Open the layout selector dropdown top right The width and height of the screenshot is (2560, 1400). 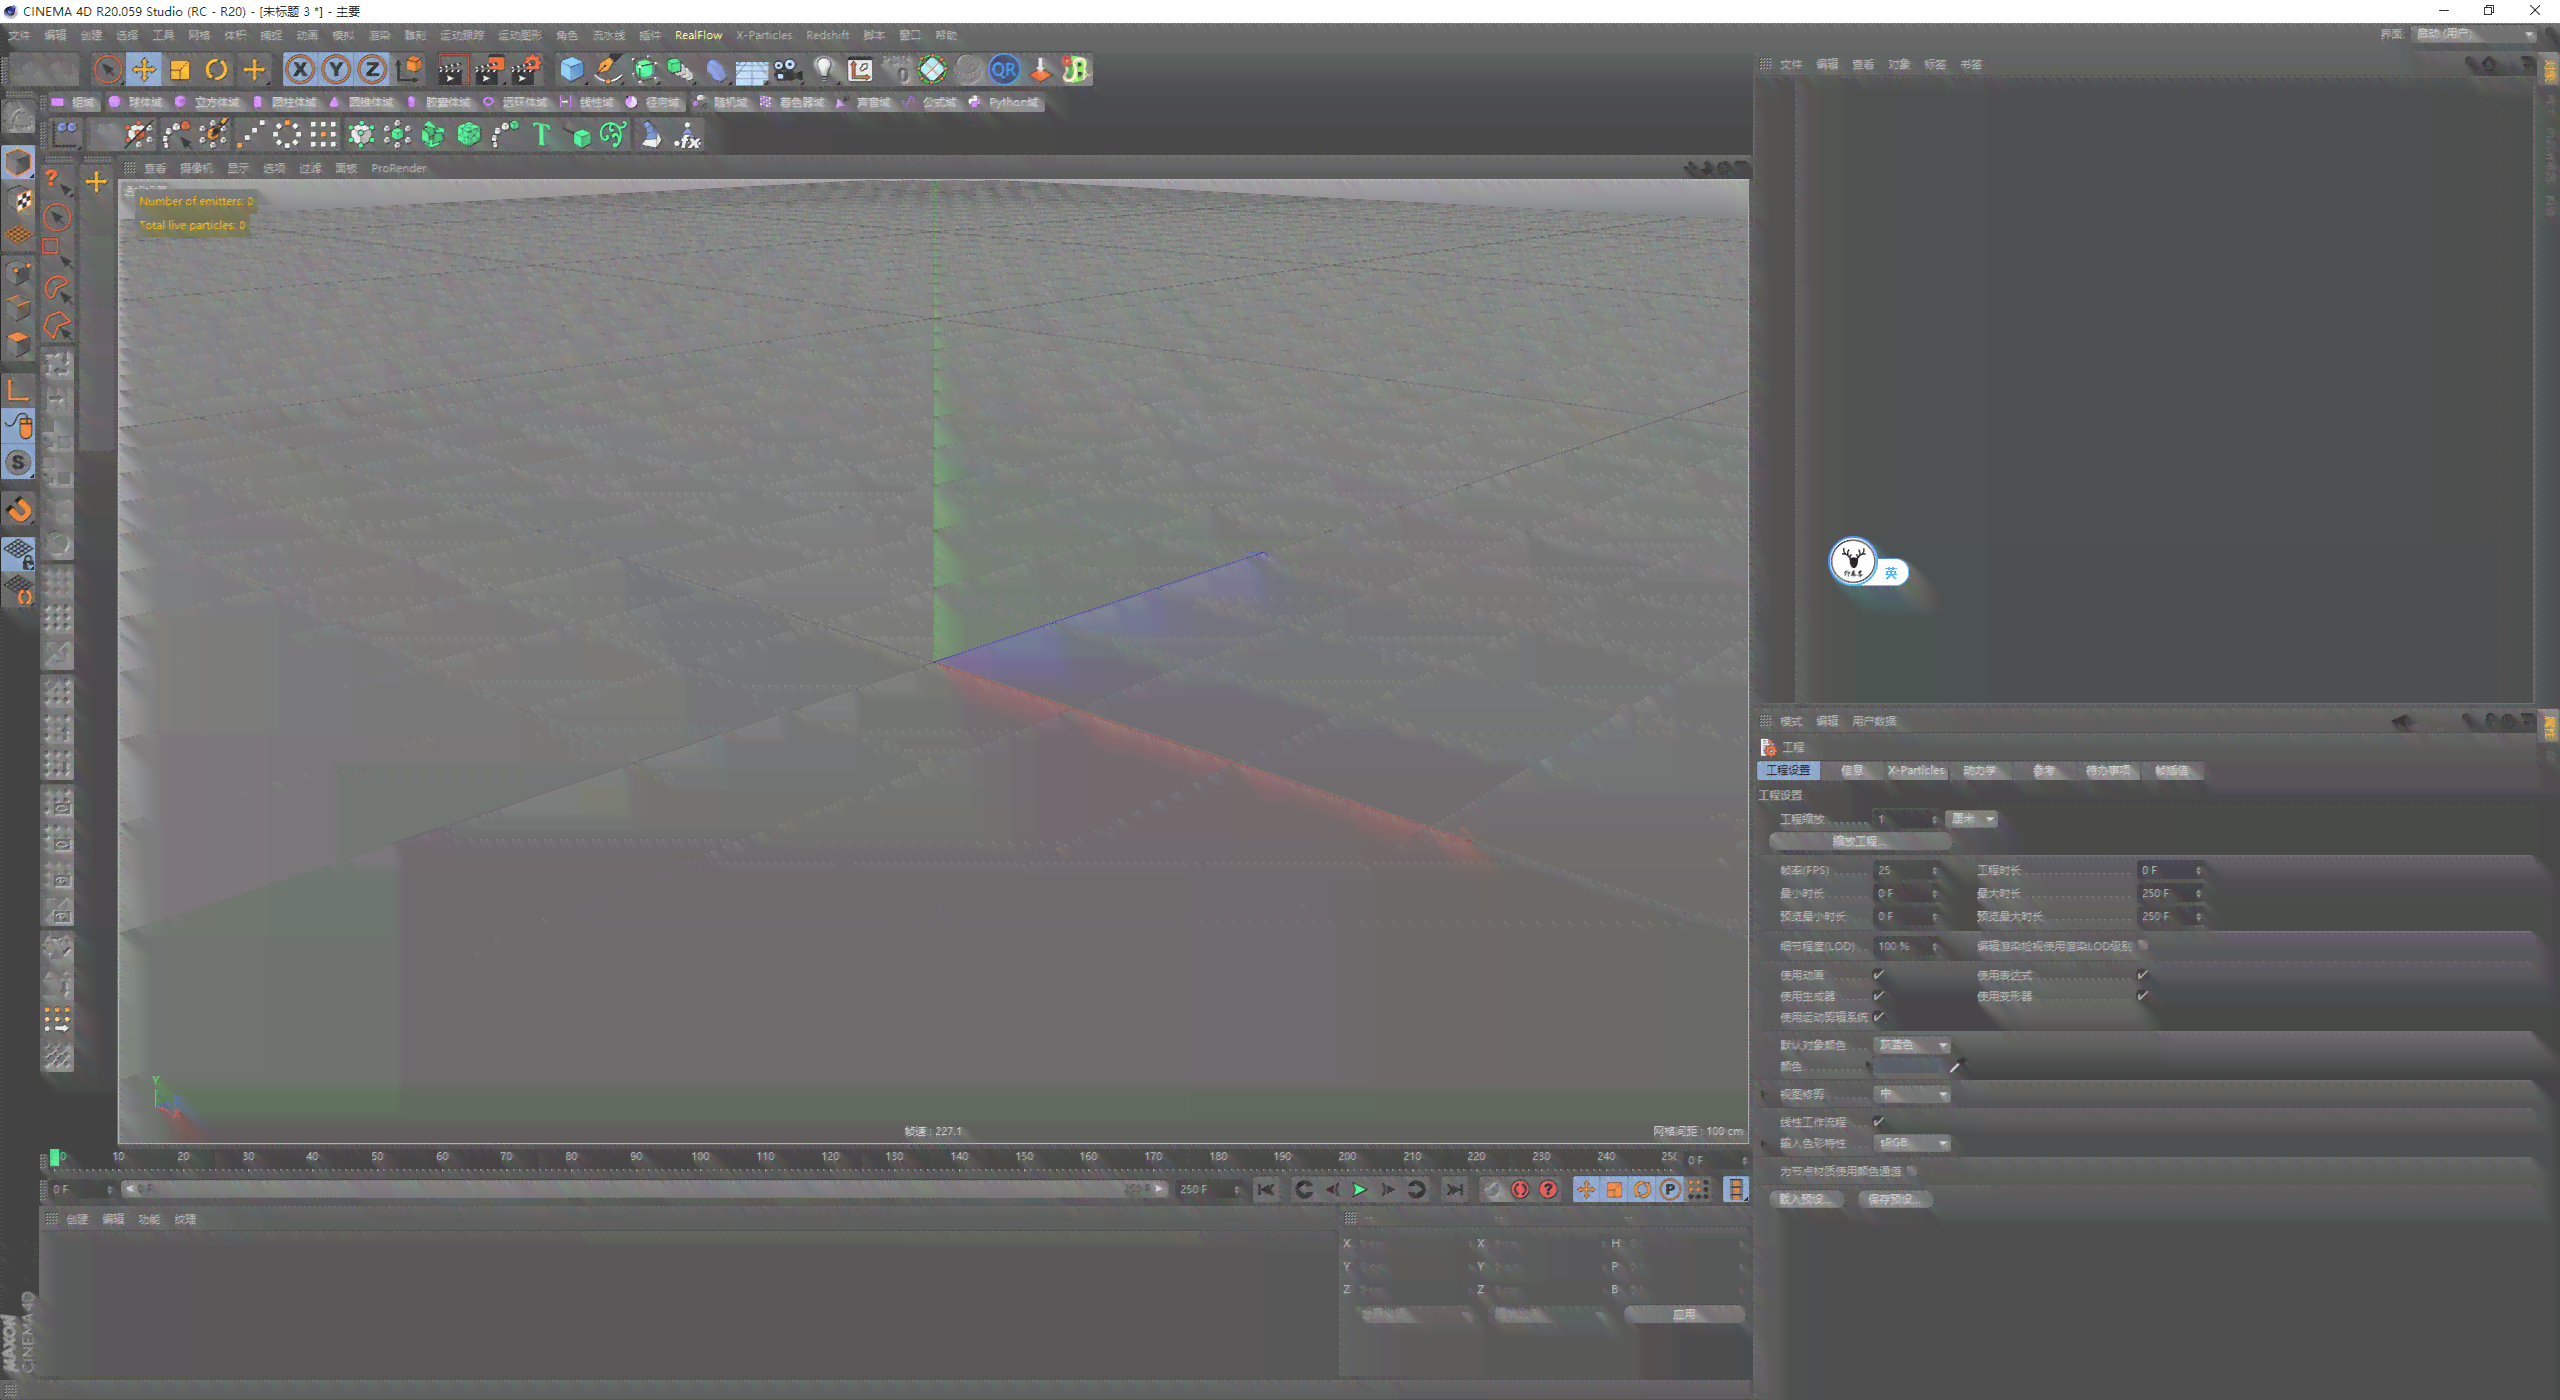tap(2475, 34)
